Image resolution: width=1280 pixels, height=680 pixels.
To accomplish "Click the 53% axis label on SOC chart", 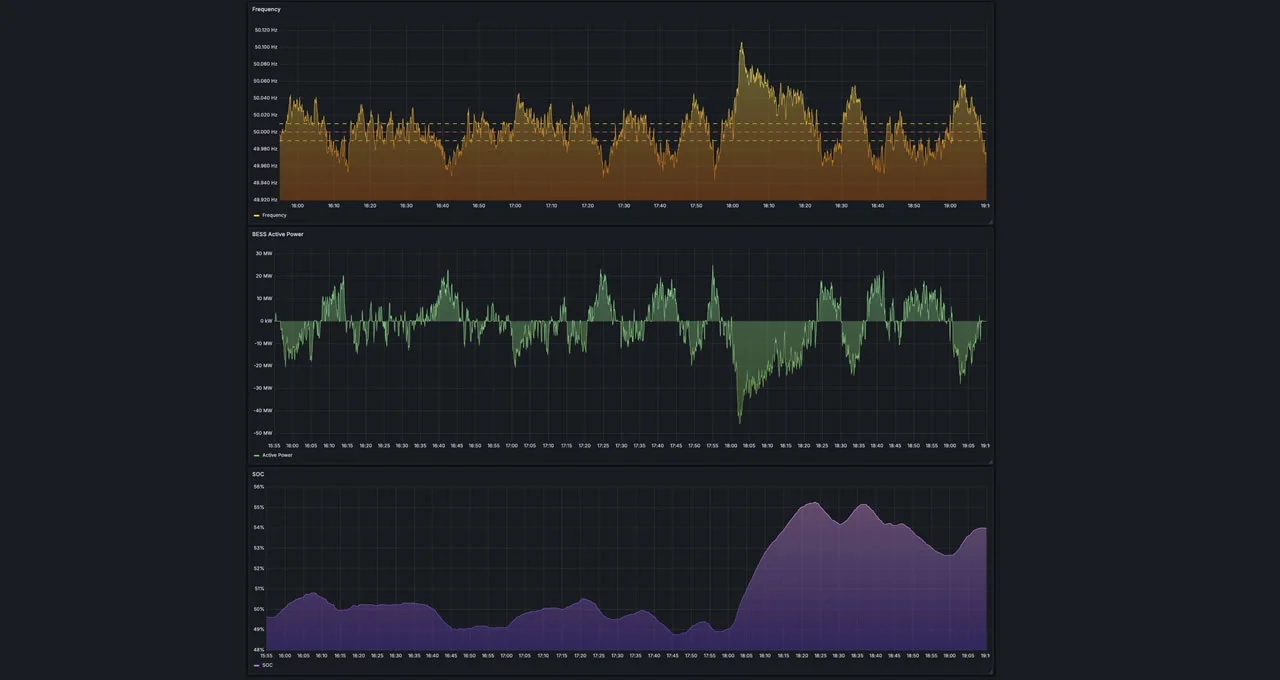I will [x=259, y=548].
